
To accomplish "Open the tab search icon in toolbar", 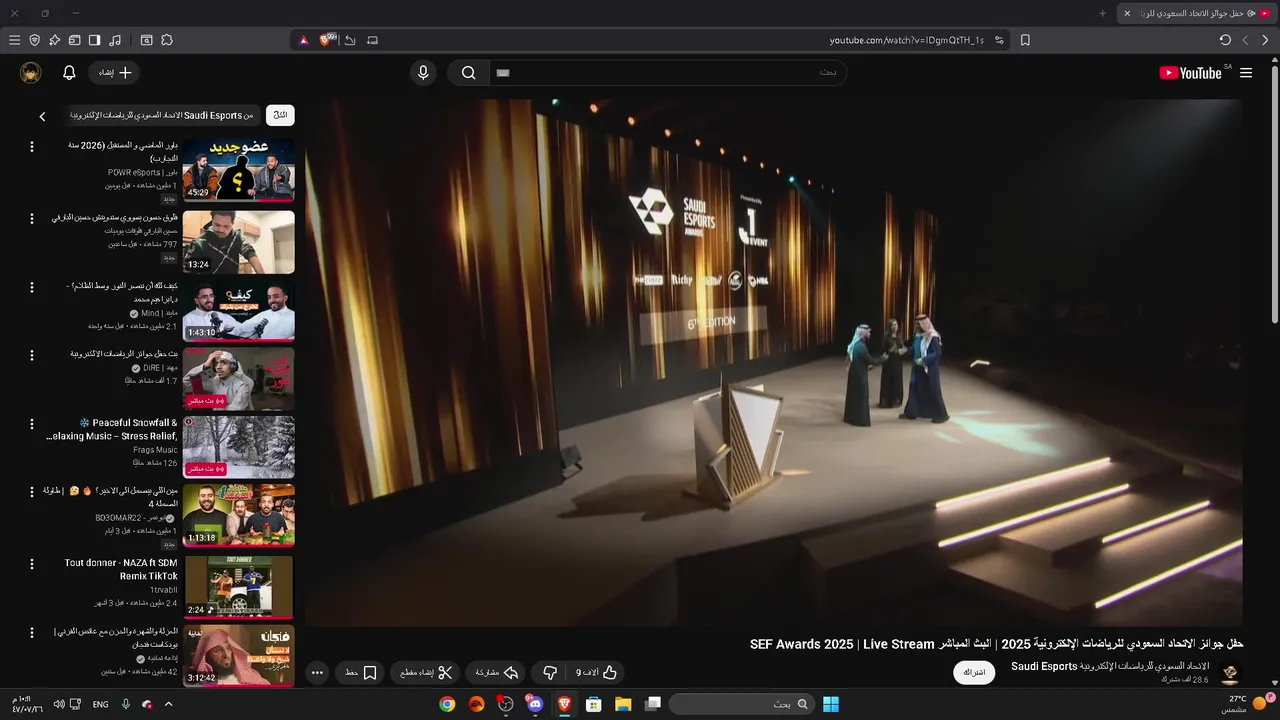I will [x=146, y=40].
